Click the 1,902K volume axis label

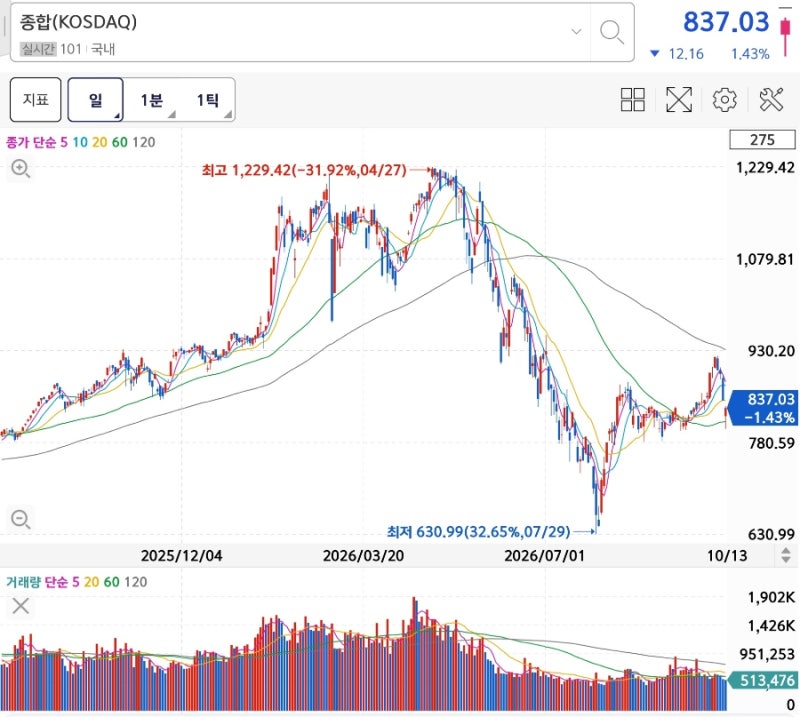(771, 597)
